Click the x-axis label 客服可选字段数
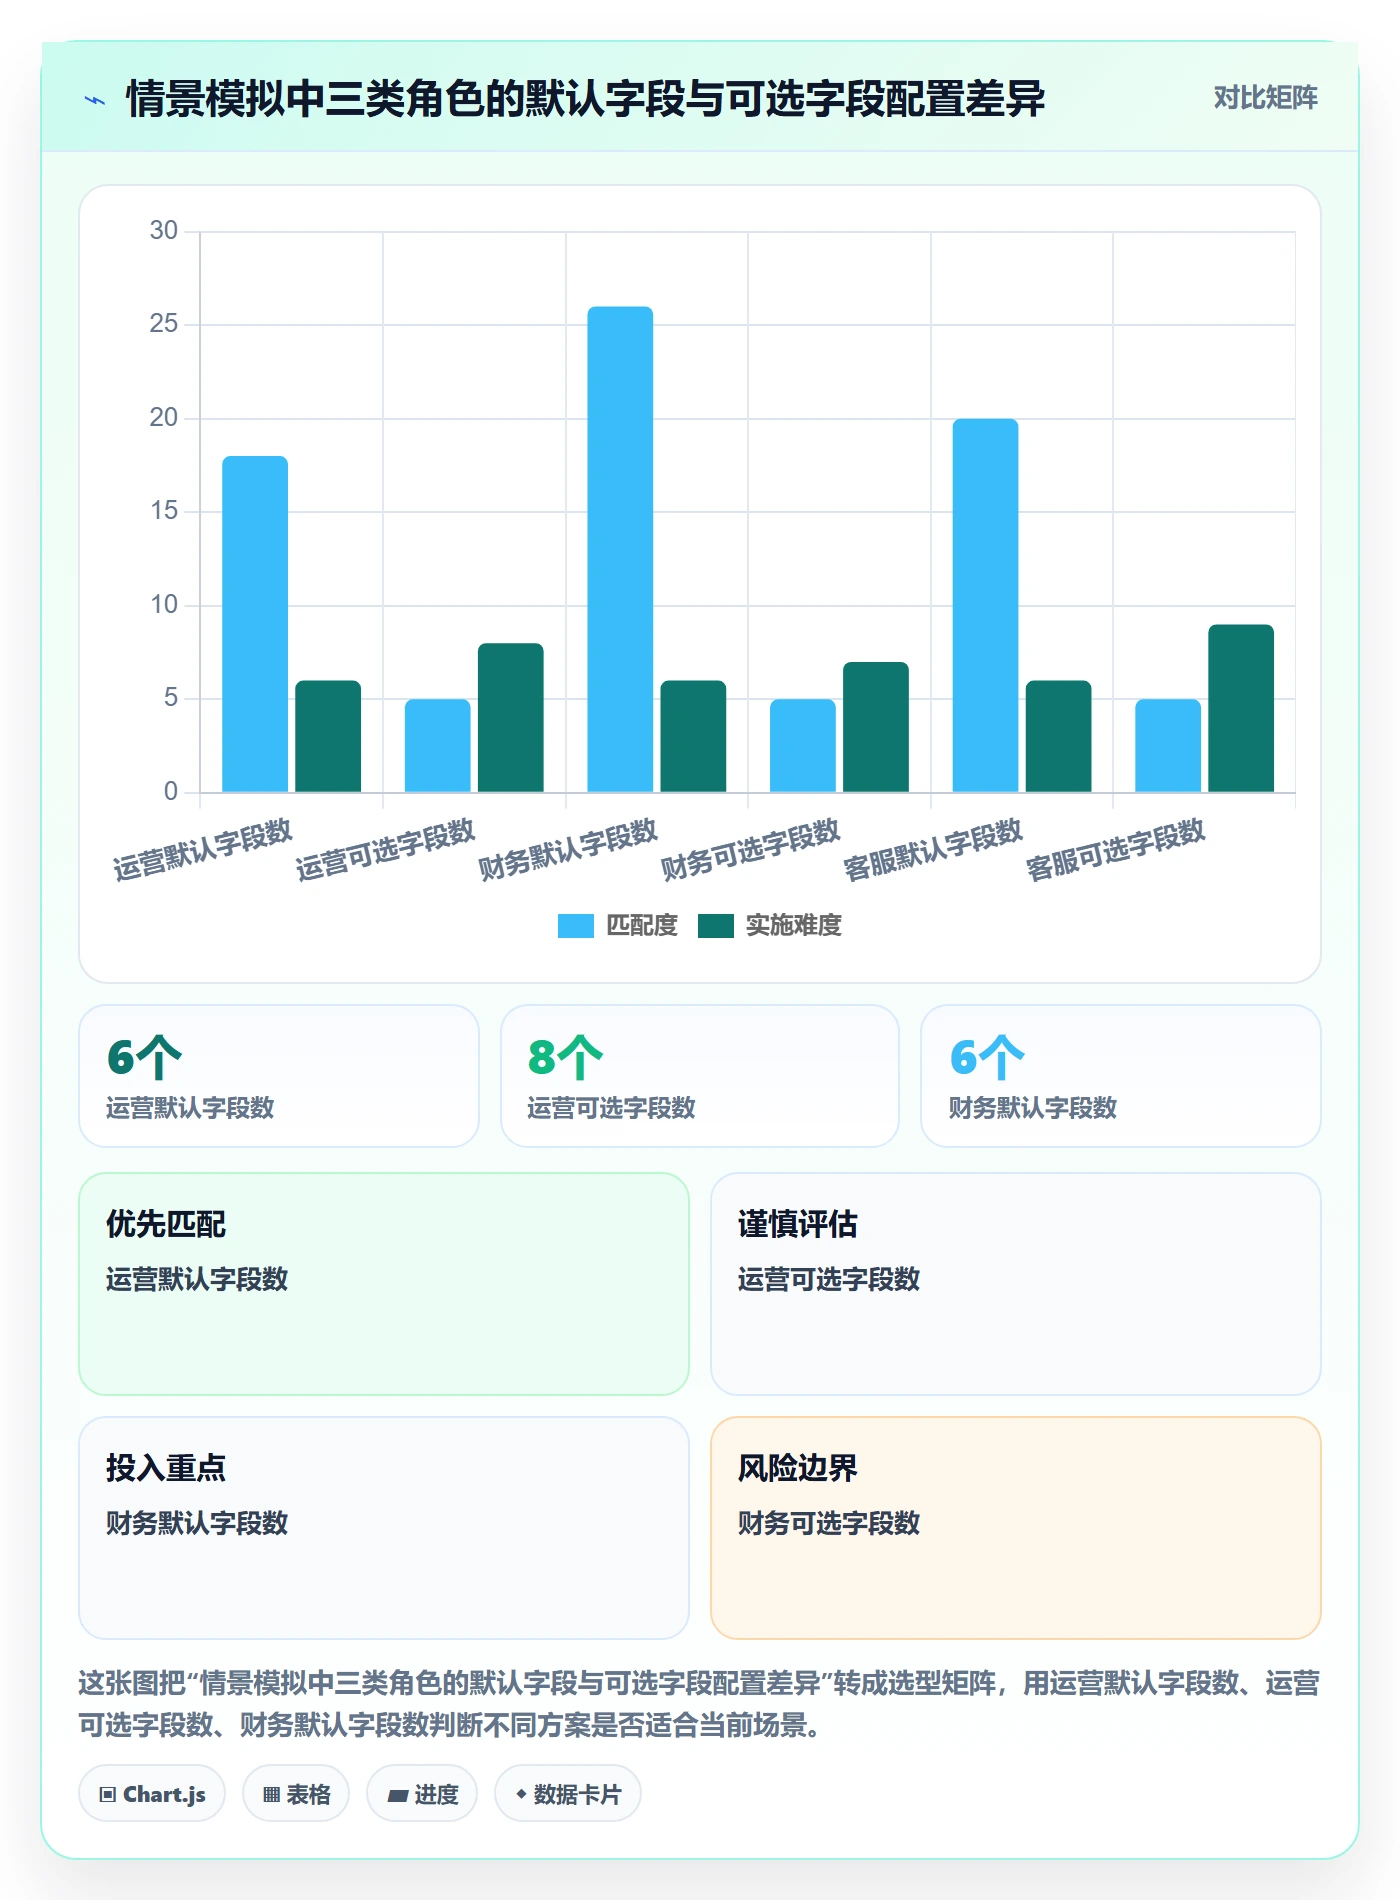Viewport: 1400px width, 1900px height. pyautogui.click(x=1116, y=850)
